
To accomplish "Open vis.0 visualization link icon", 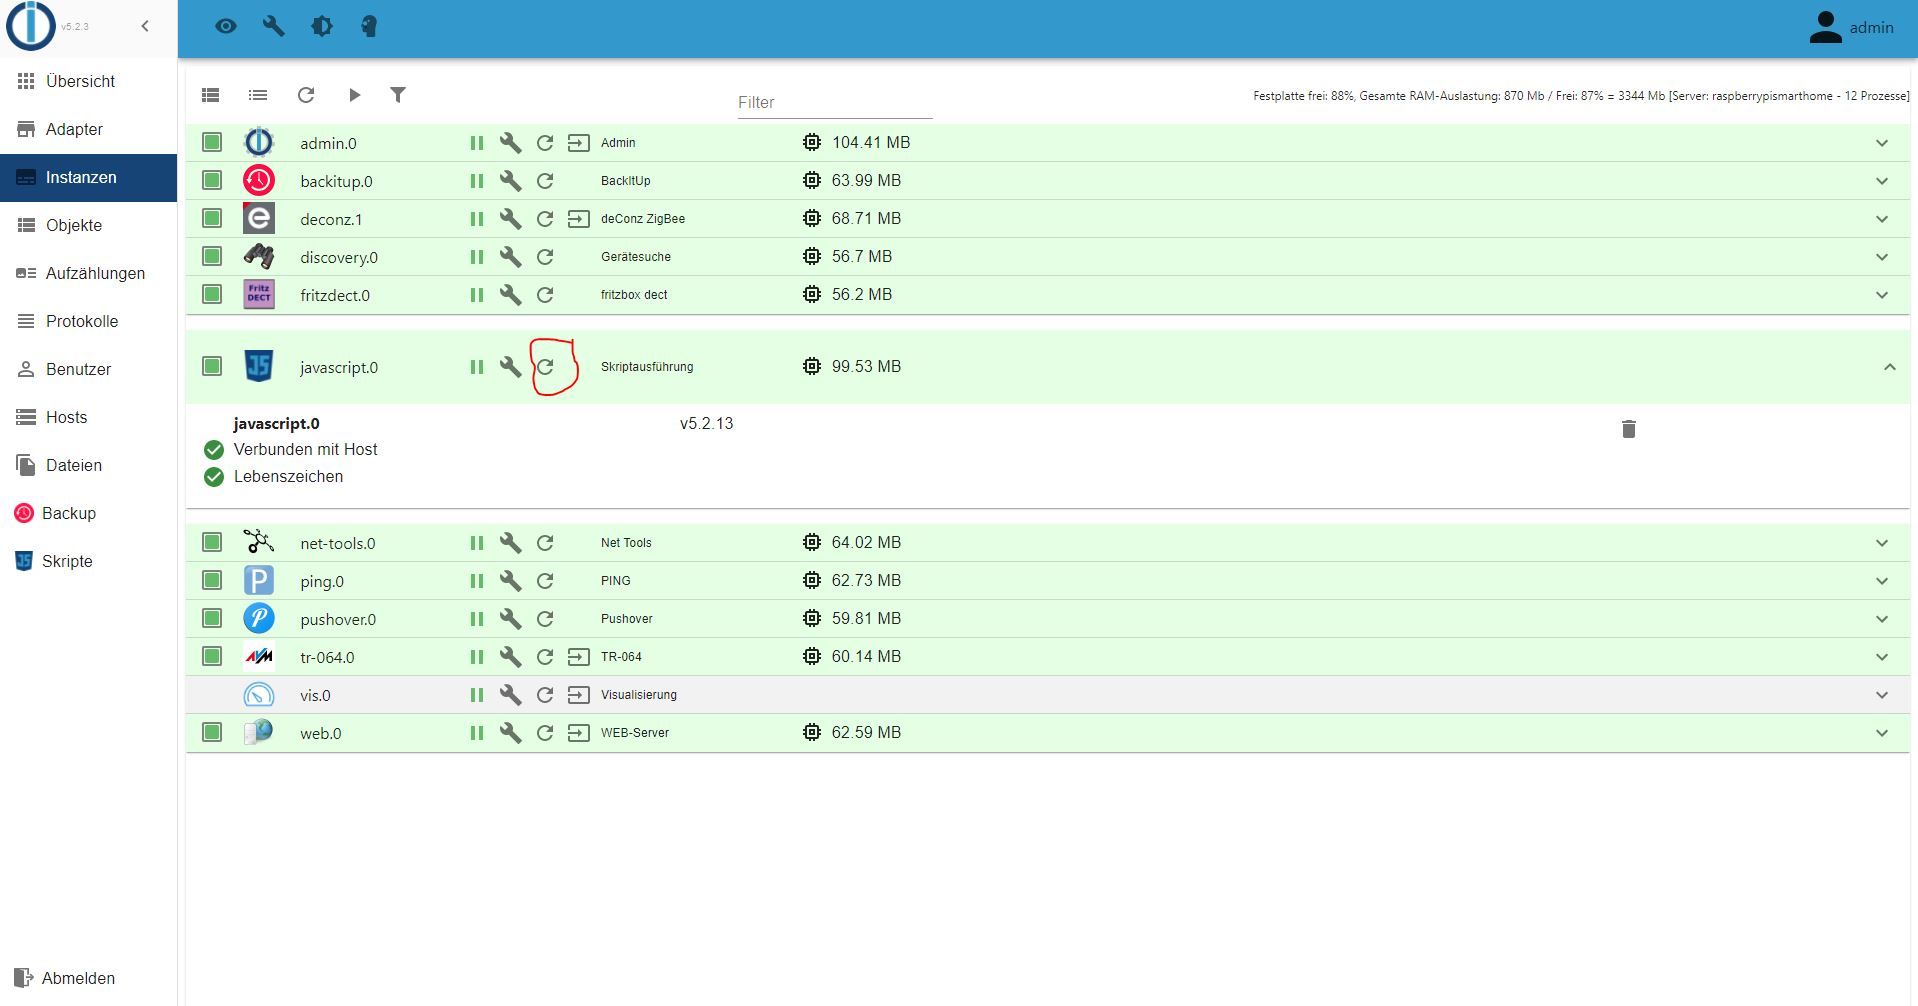I will click(x=579, y=695).
